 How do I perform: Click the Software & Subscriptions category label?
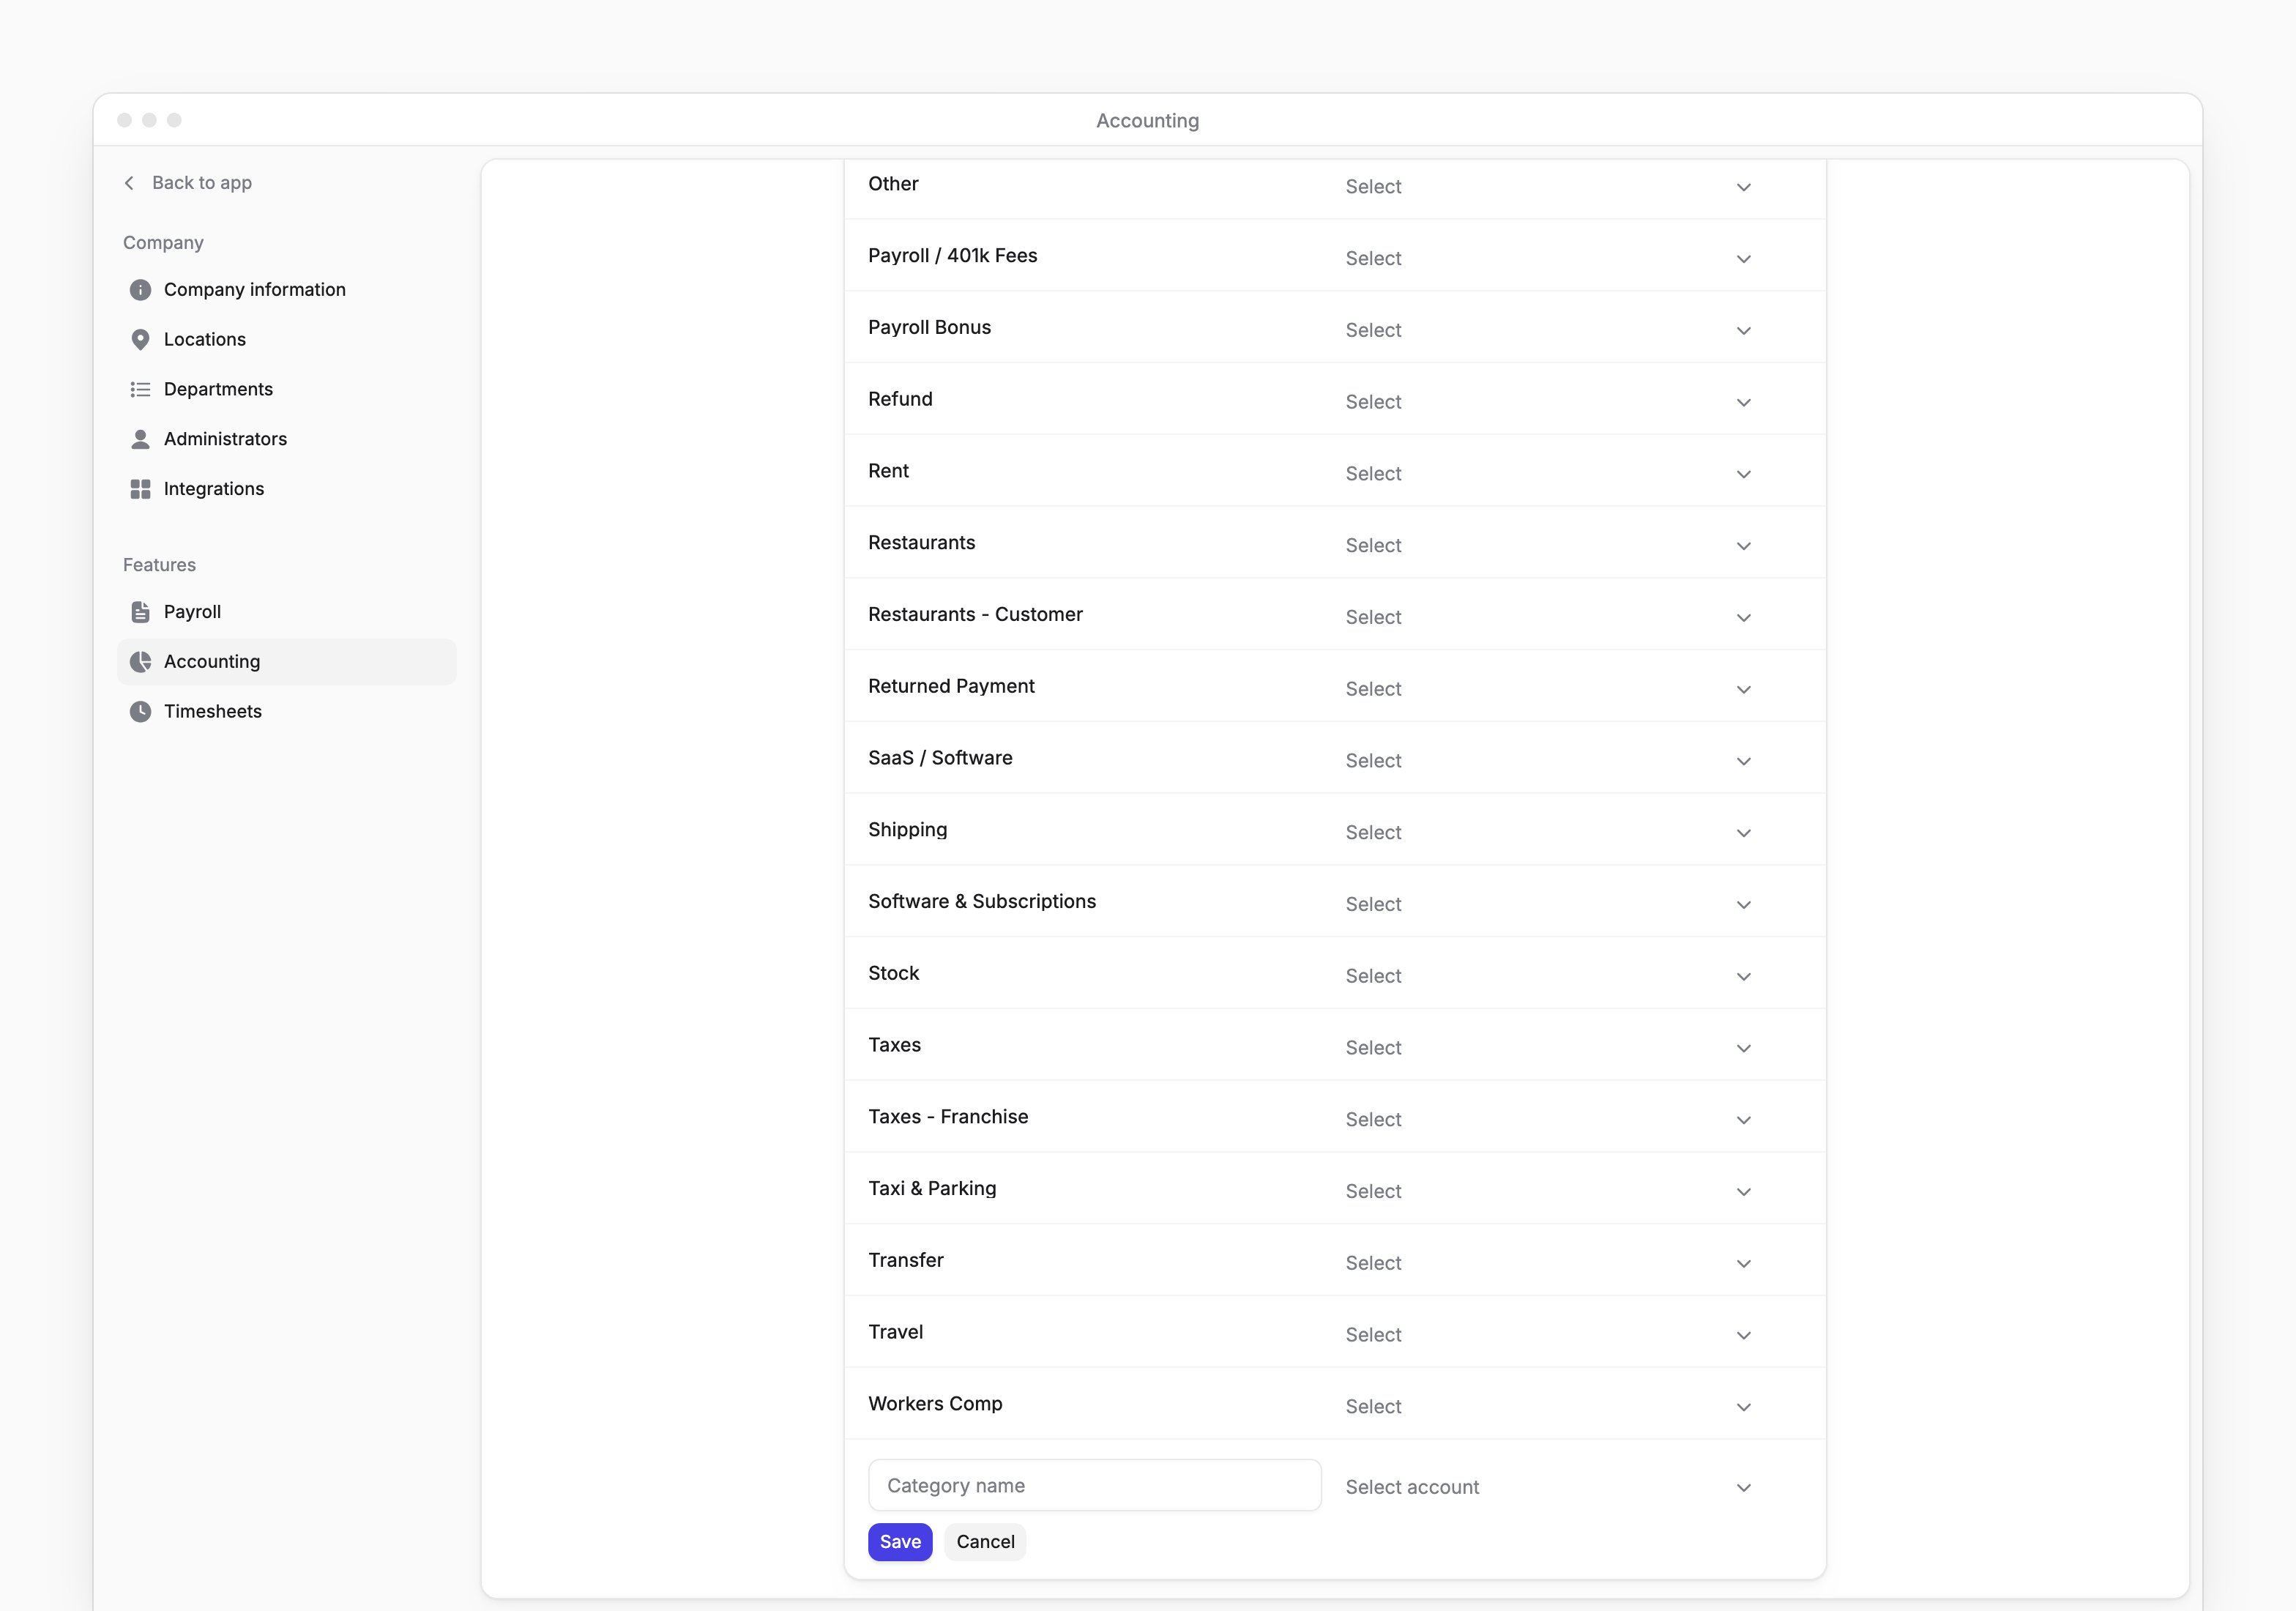click(x=982, y=902)
